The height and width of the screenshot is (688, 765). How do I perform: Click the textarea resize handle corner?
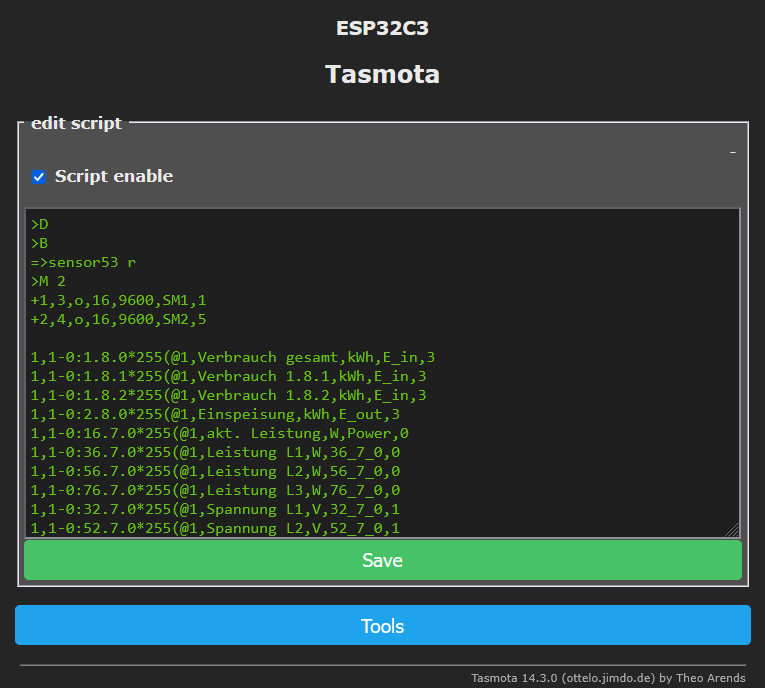click(x=732, y=530)
